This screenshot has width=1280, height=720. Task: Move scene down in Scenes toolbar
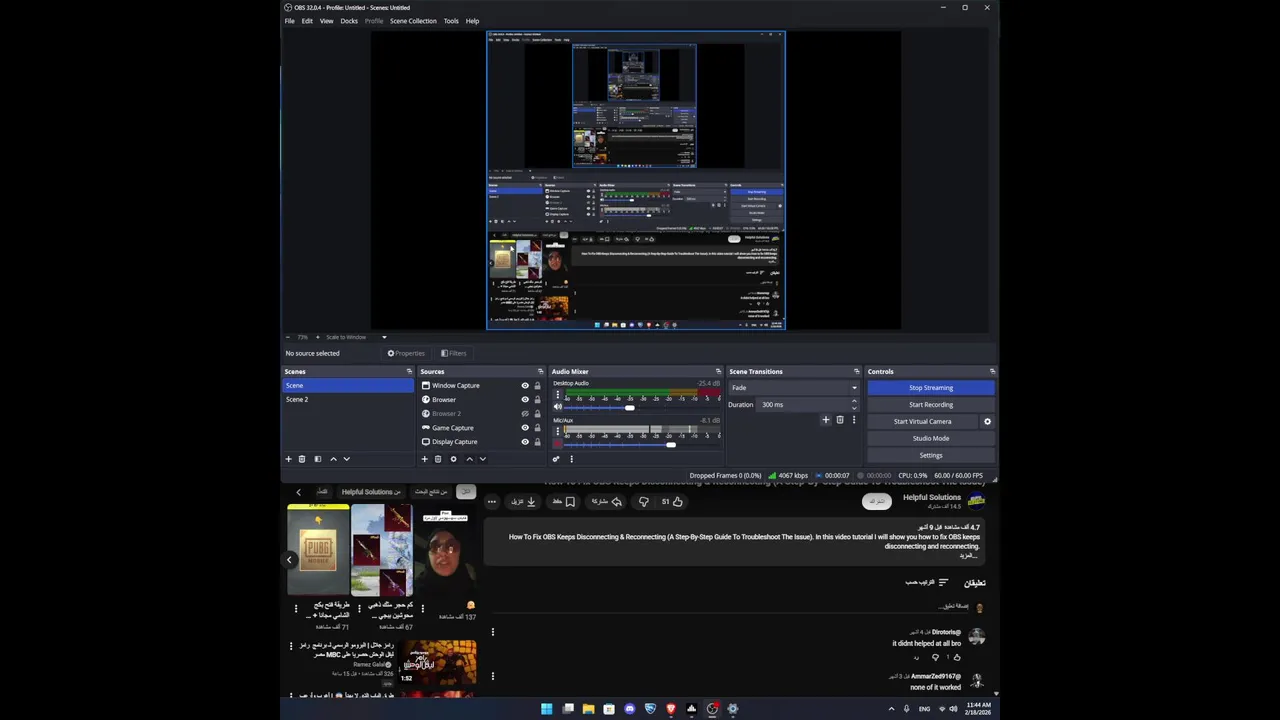click(x=347, y=459)
